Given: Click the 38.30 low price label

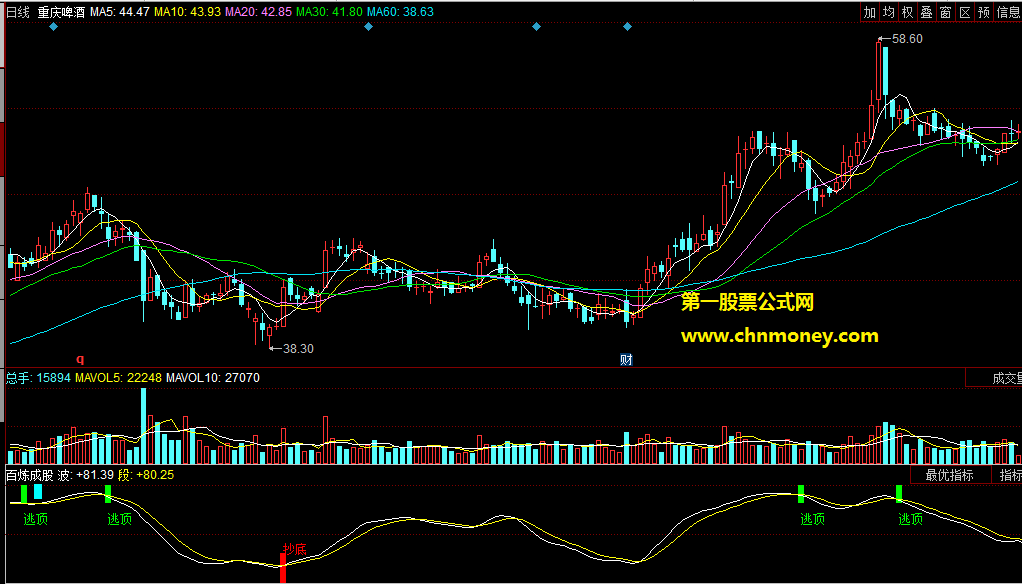Looking at the screenshot, I should coord(299,349).
